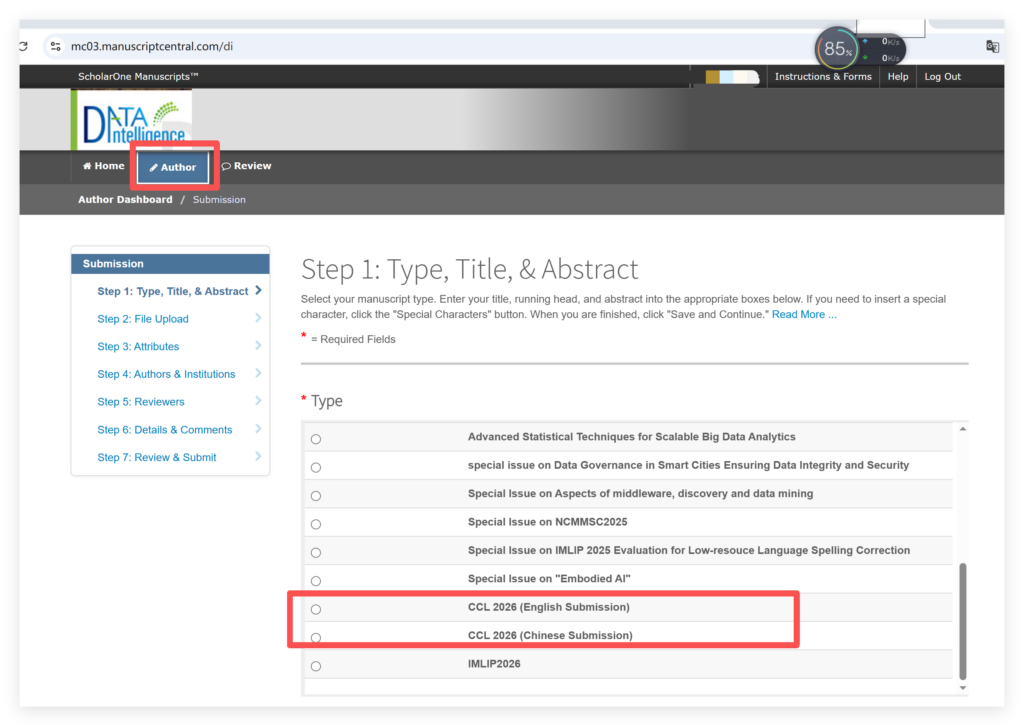
Task: Go to Step 3: Attributes
Action: [138, 346]
